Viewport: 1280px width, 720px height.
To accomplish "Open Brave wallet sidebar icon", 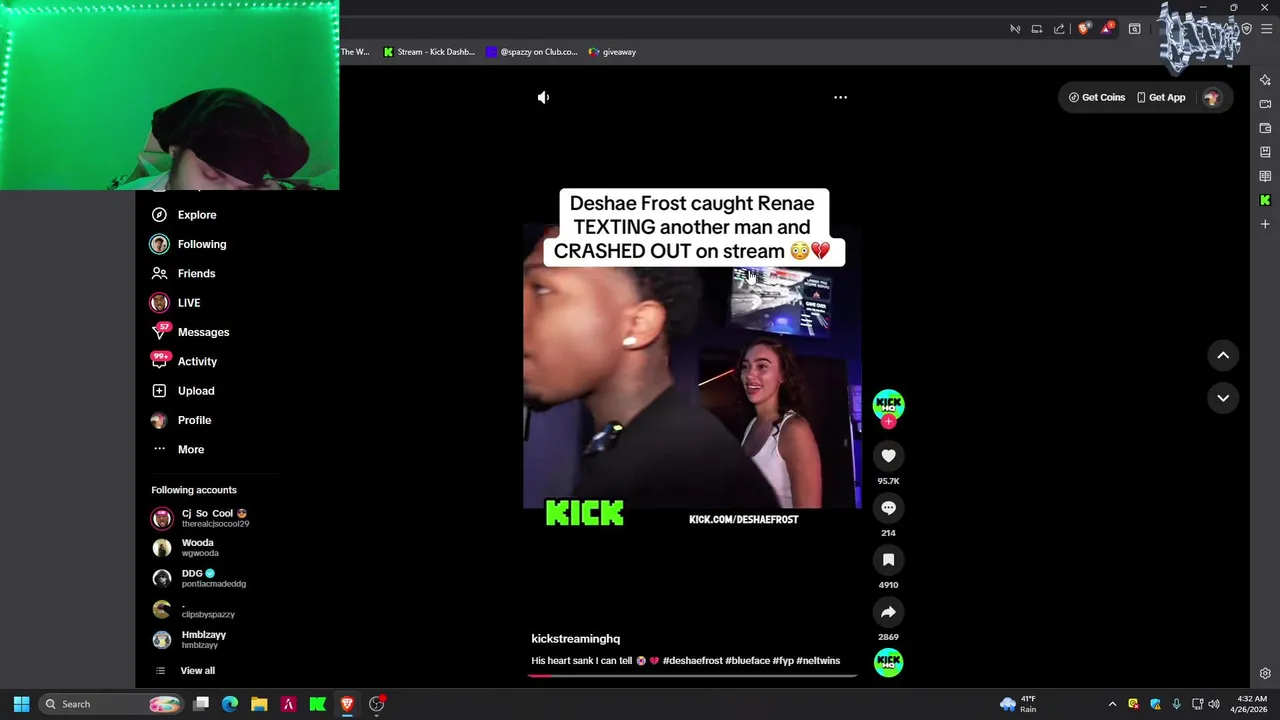I will (x=1265, y=128).
